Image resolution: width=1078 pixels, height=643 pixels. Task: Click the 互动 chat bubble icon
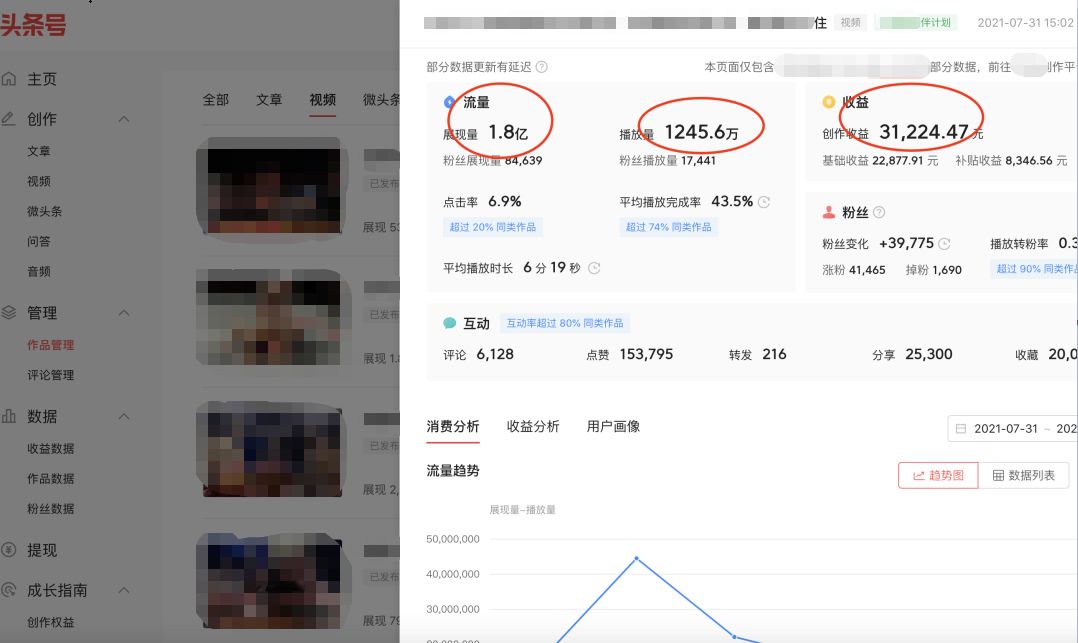[450, 323]
